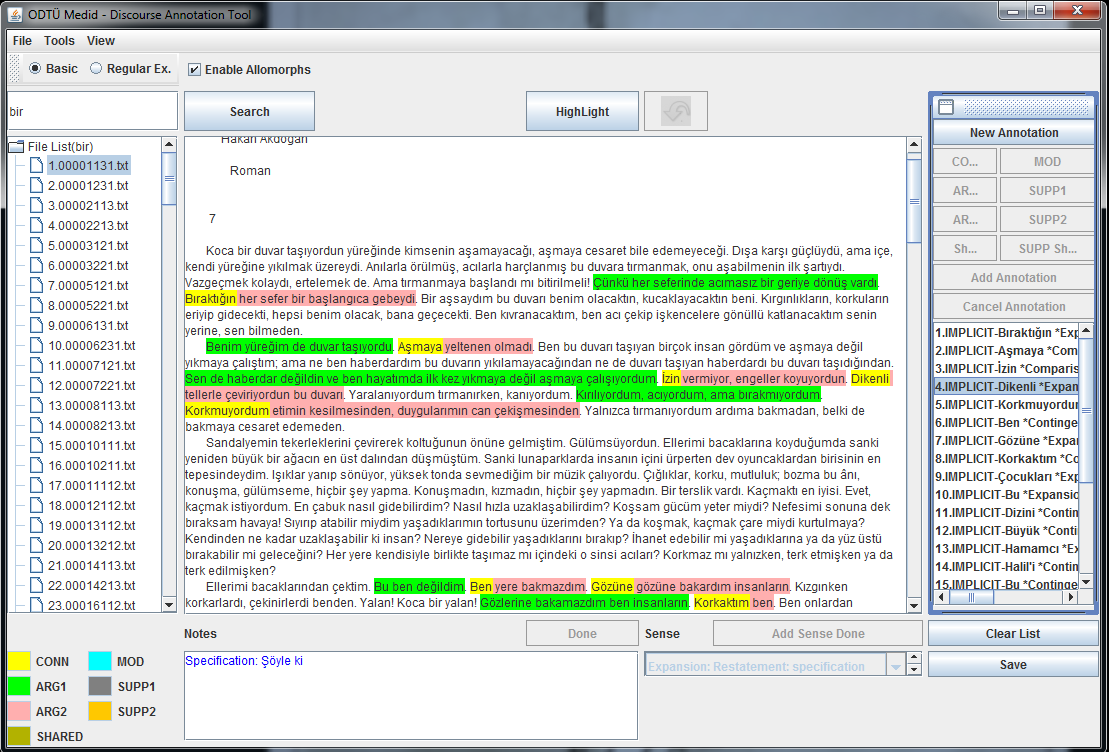
Task: Click the SUPP Sh... button
Action: click(x=1047, y=248)
